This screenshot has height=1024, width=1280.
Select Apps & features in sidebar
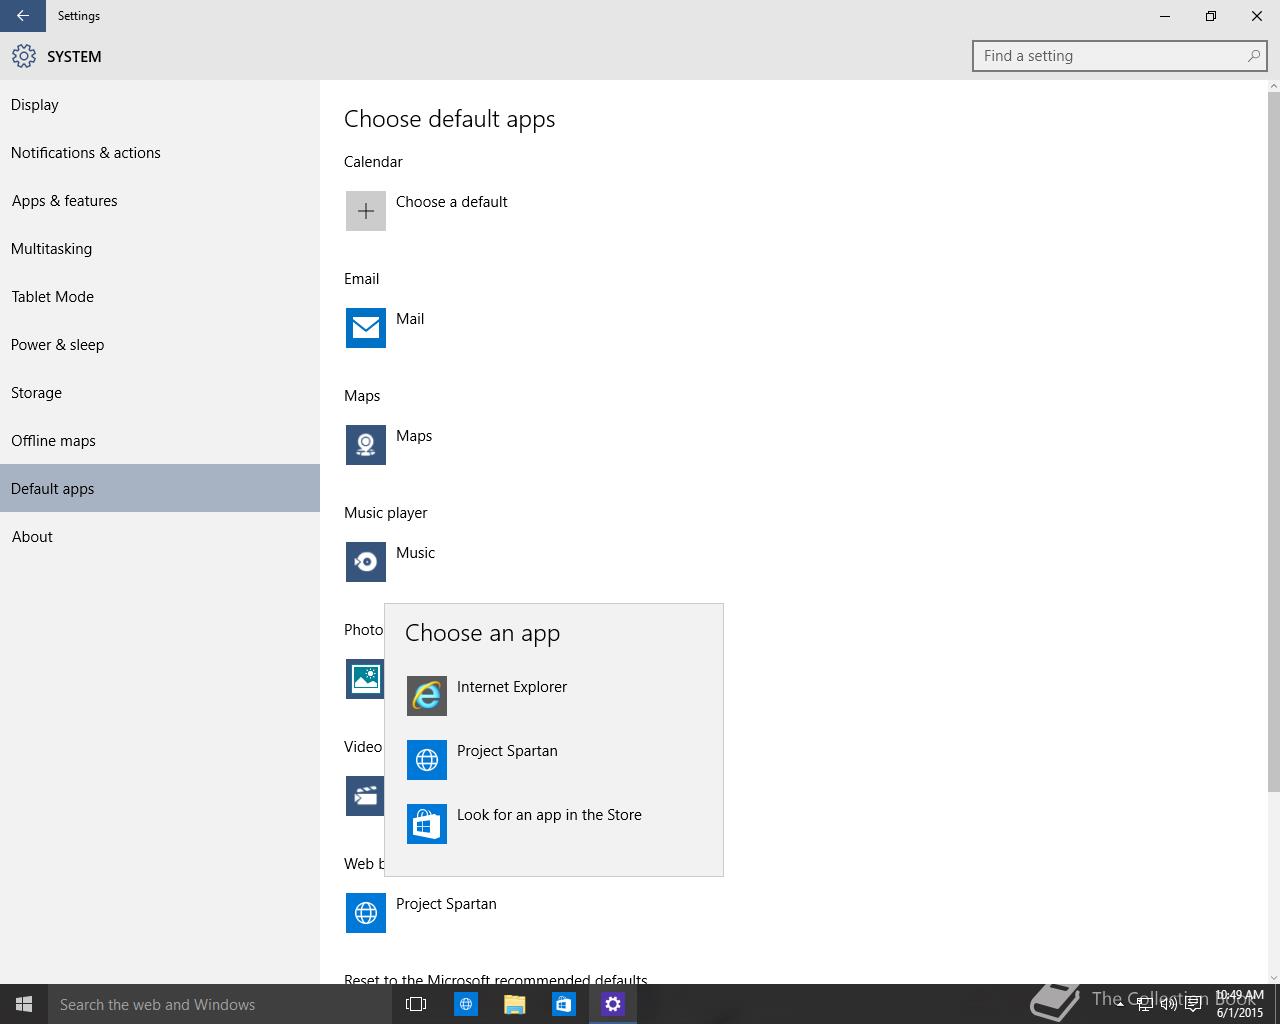click(x=160, y=201)
